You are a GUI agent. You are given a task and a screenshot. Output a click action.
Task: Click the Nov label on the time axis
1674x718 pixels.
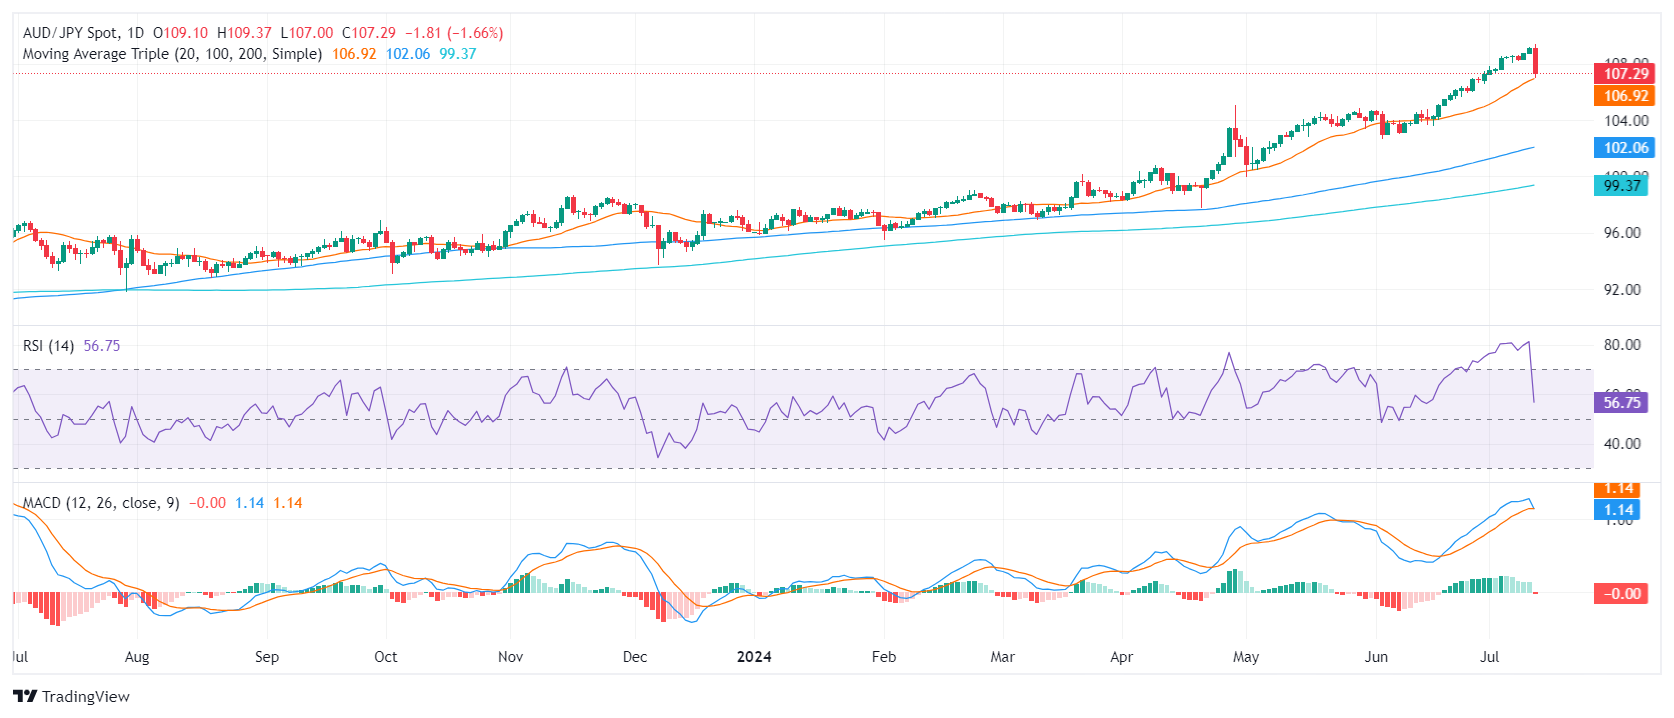click(510, 657)
